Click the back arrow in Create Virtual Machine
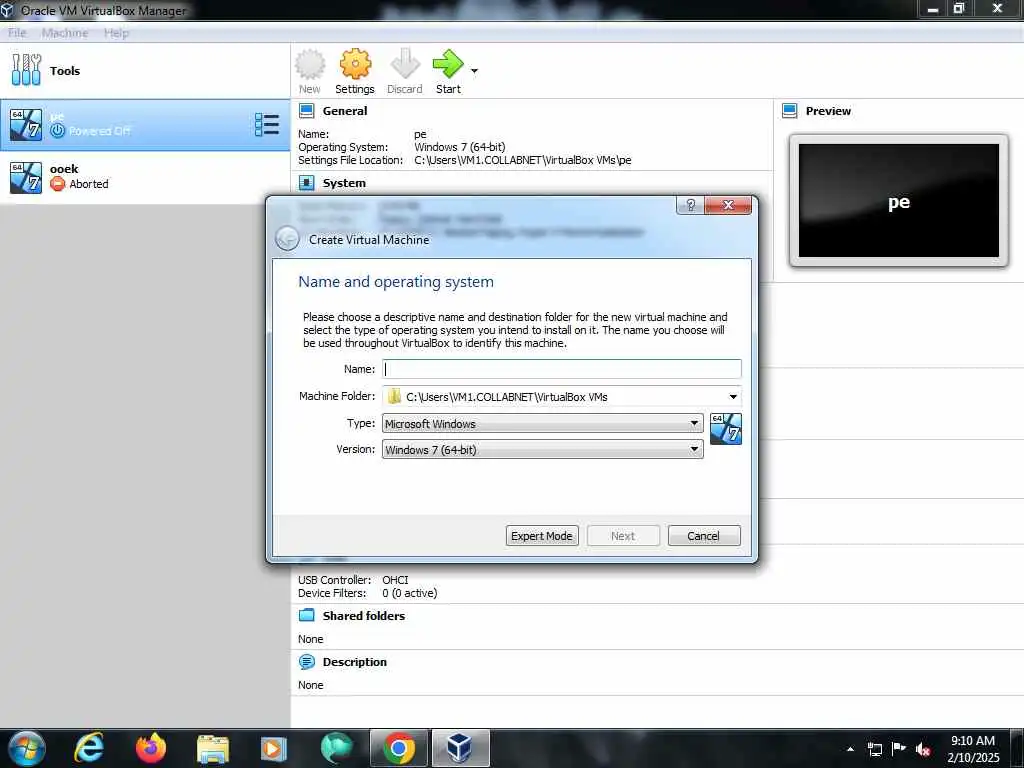Image resolution: width=1024 pixels, height=768 pixels. (x=287, y=239)
